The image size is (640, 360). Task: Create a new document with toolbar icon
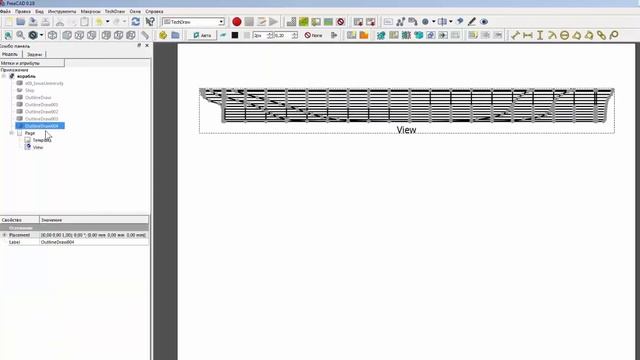tap(9, 22)
